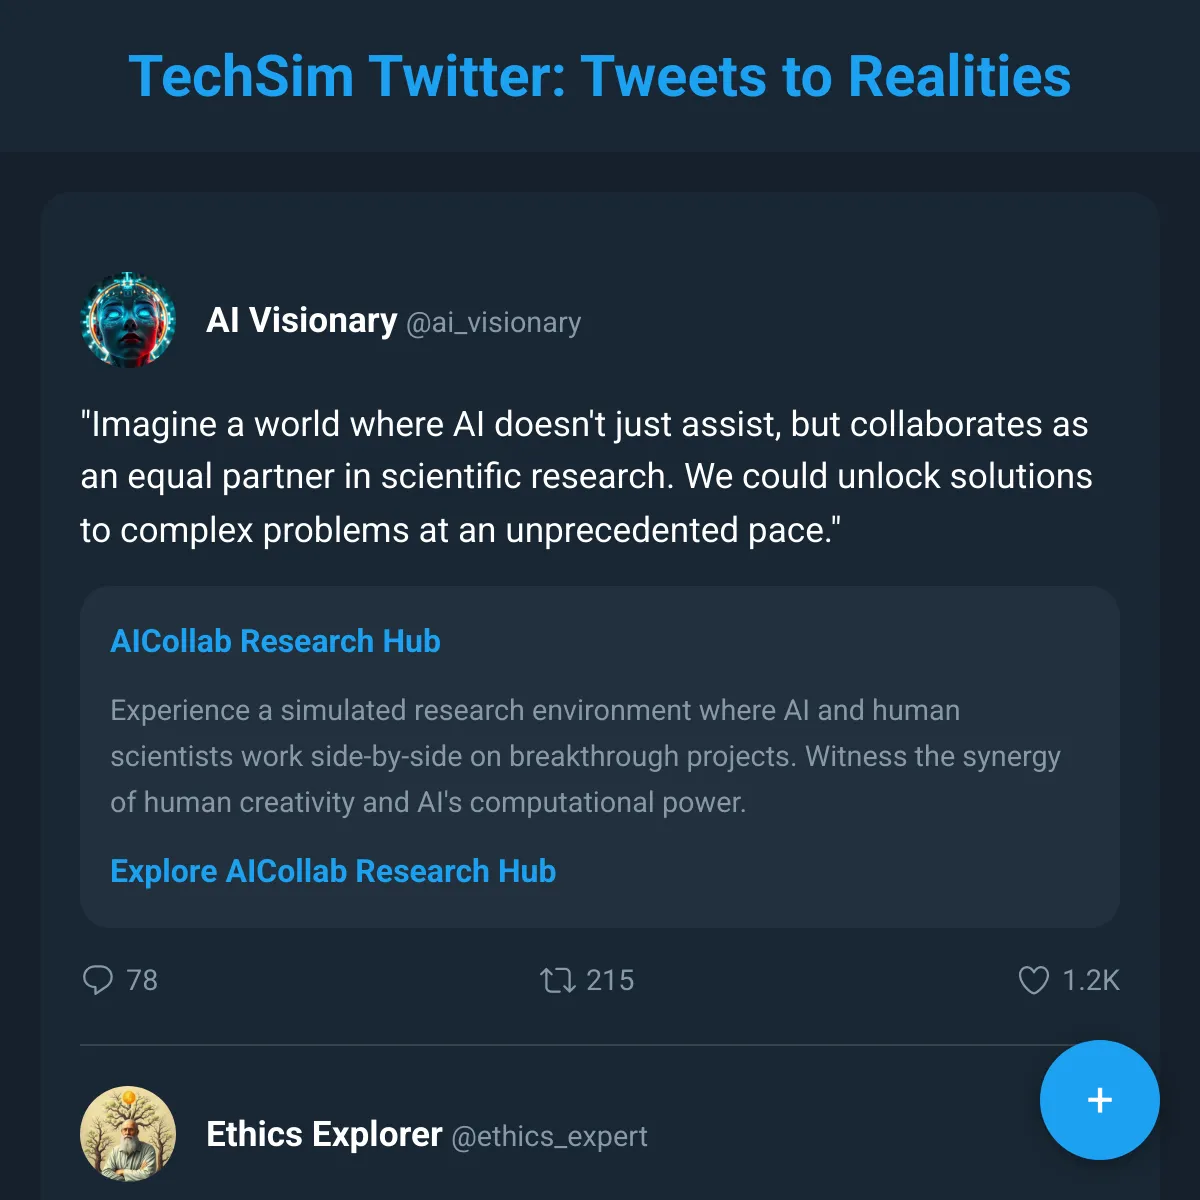The image size is (1200, 1200).
Task: Select the quoted tweet text body
Action: (585, 477)
